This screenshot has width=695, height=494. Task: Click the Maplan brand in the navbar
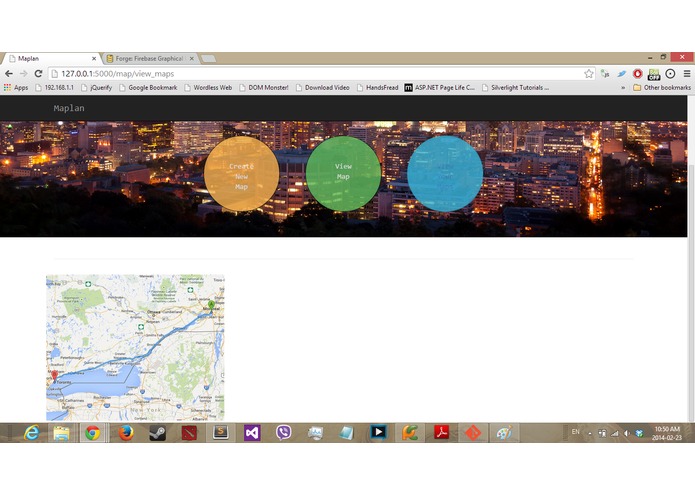coord(69,108)
